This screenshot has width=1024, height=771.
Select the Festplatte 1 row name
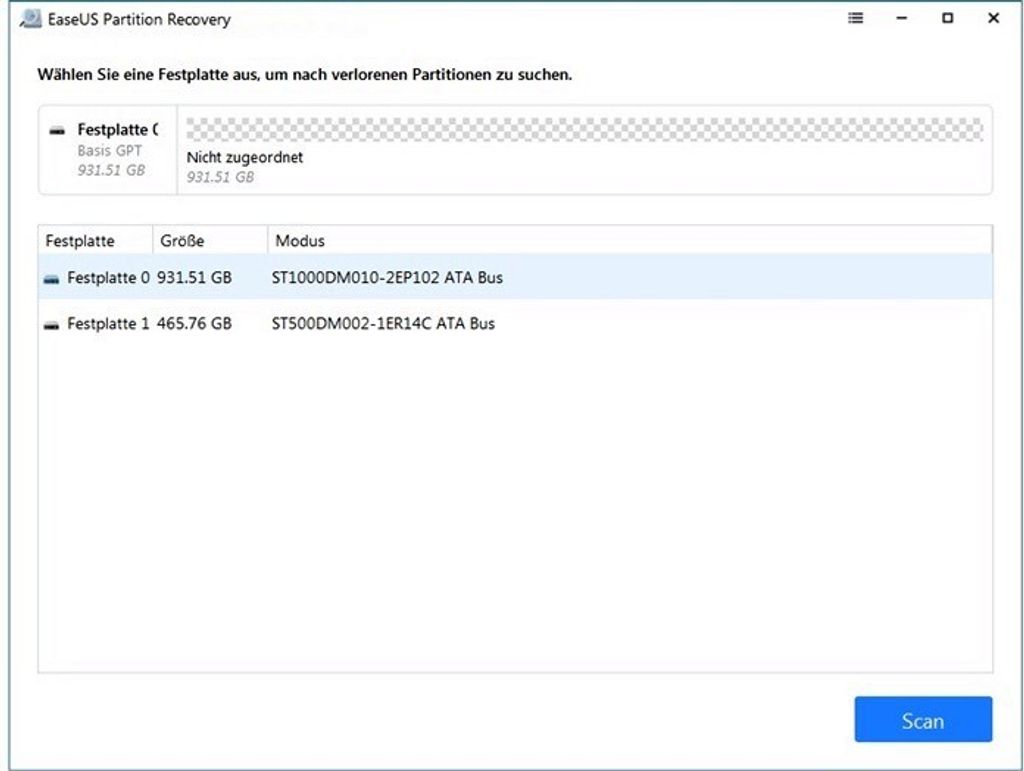click(108, 324)
